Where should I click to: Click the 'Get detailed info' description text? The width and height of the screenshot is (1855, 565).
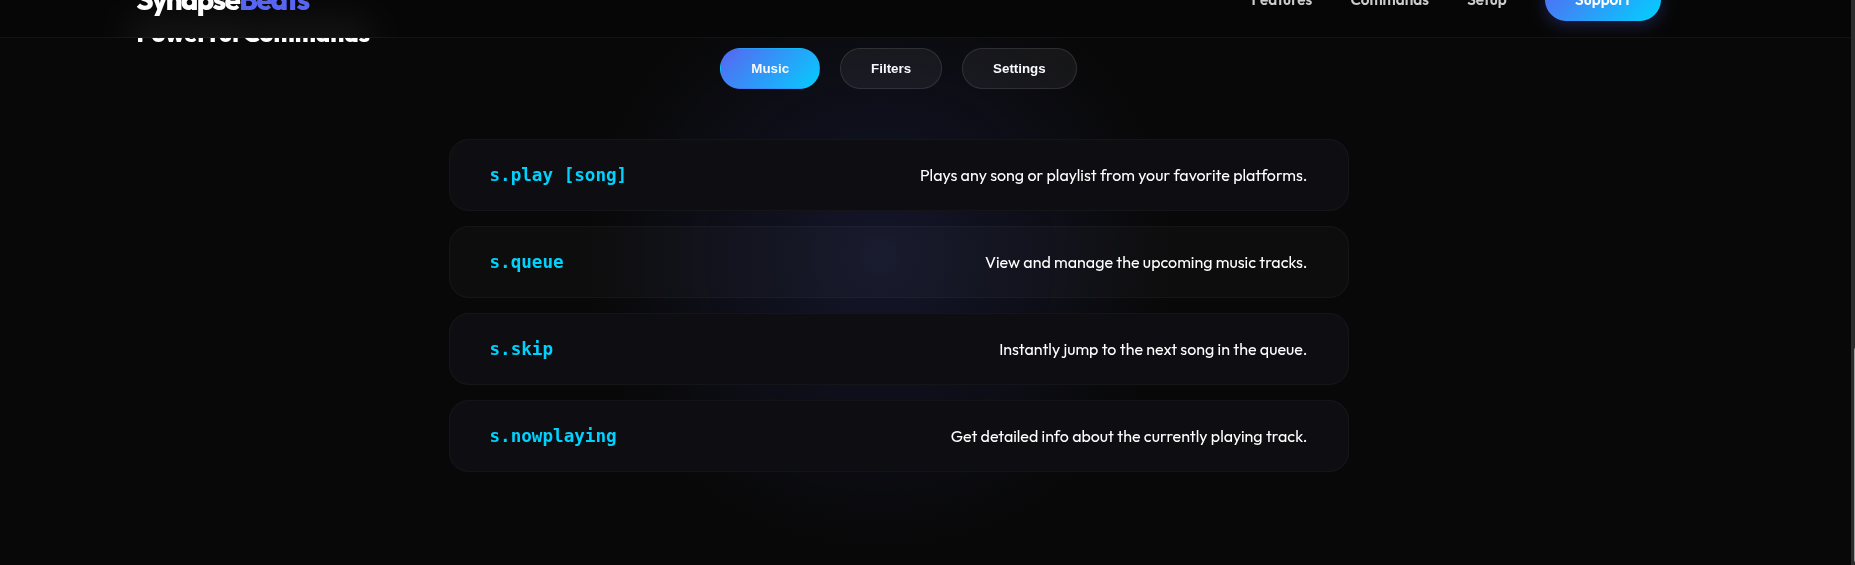click(1128, 437)
